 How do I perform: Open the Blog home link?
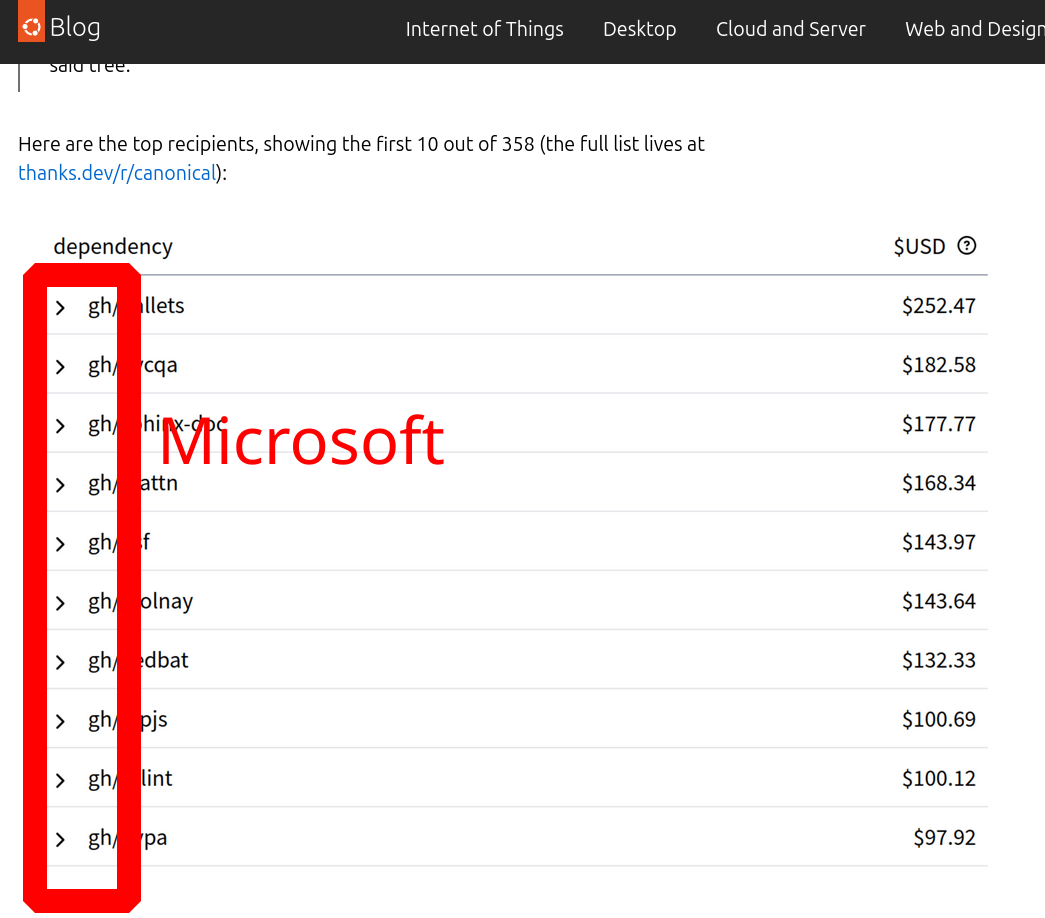[x=75, y=27]
